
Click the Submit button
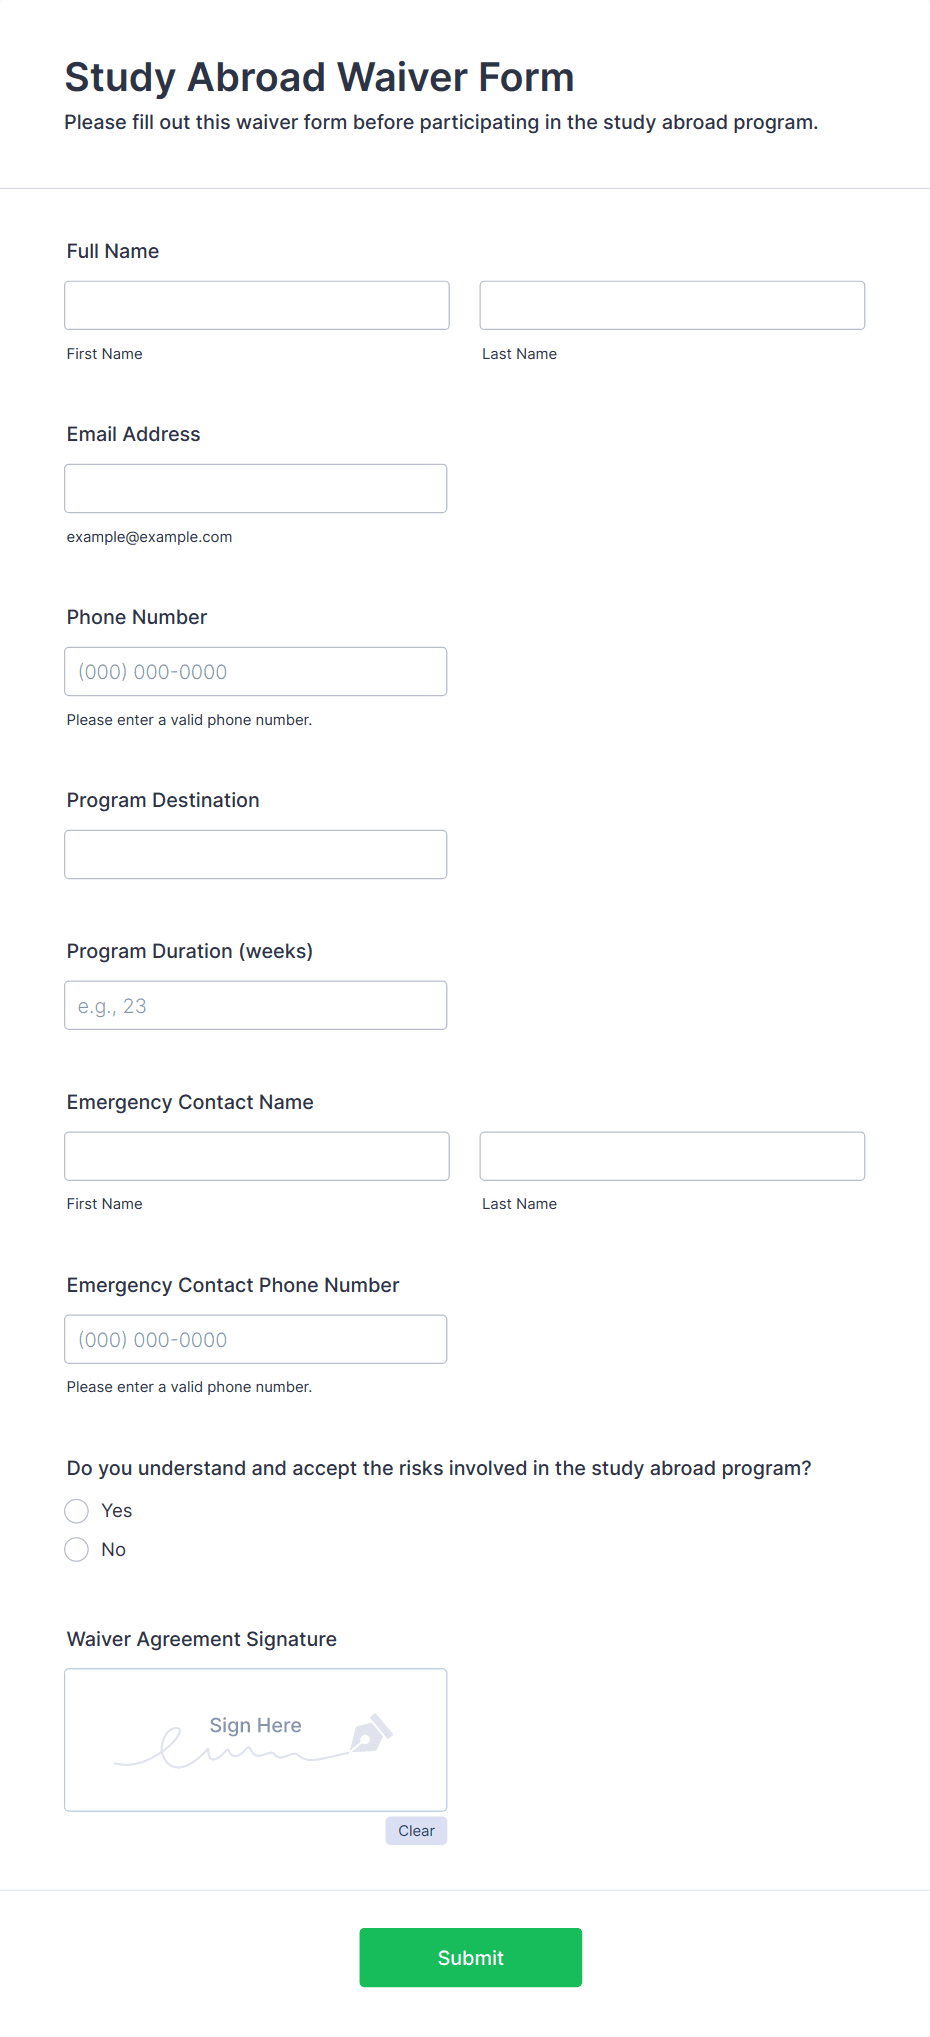470,1957
